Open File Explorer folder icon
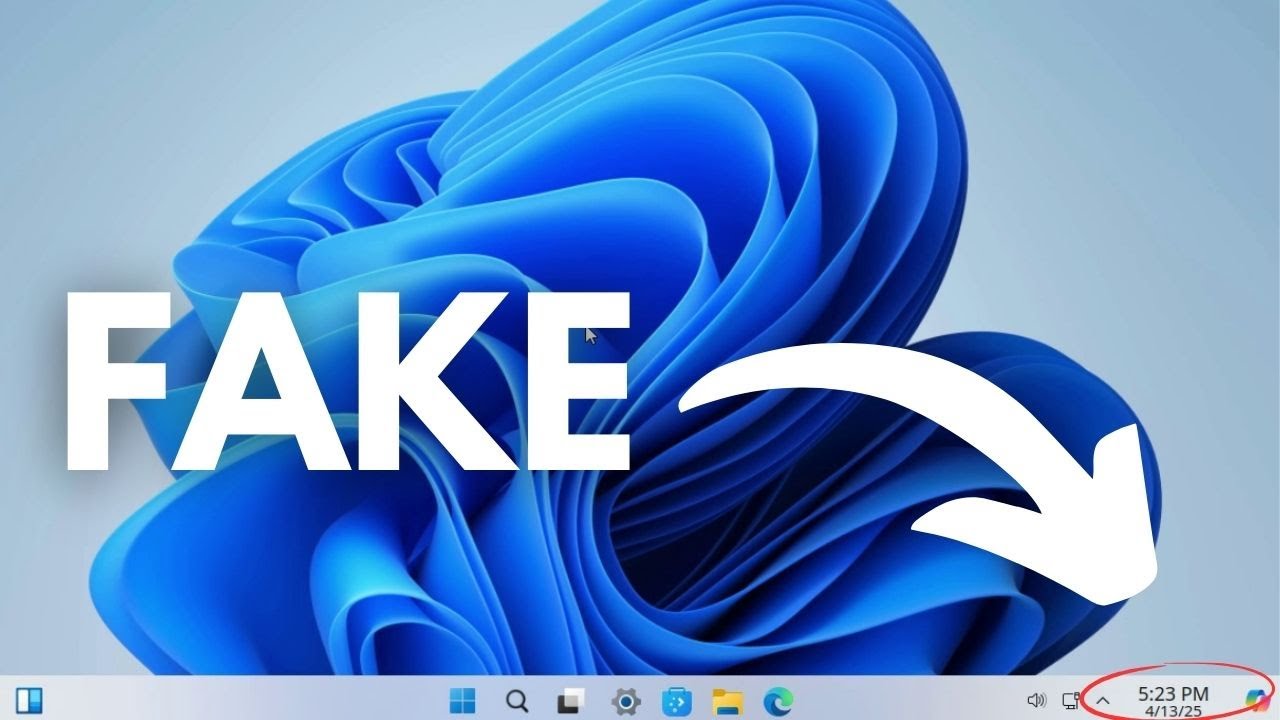The width and height of the screenshot is (1280, 720). [726, 701]
